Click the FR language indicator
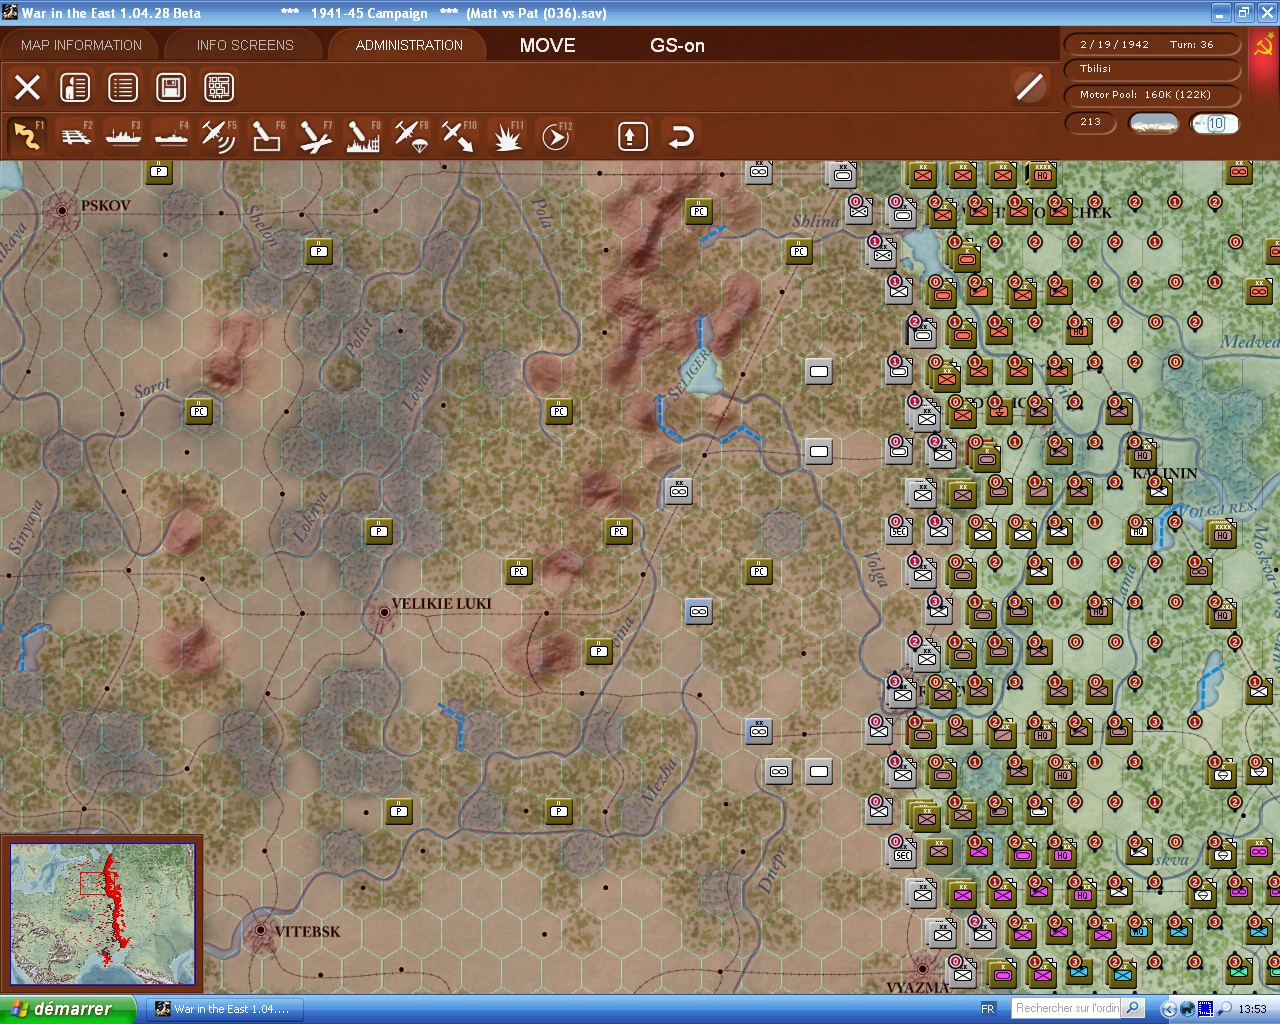 click(988, 1009)
